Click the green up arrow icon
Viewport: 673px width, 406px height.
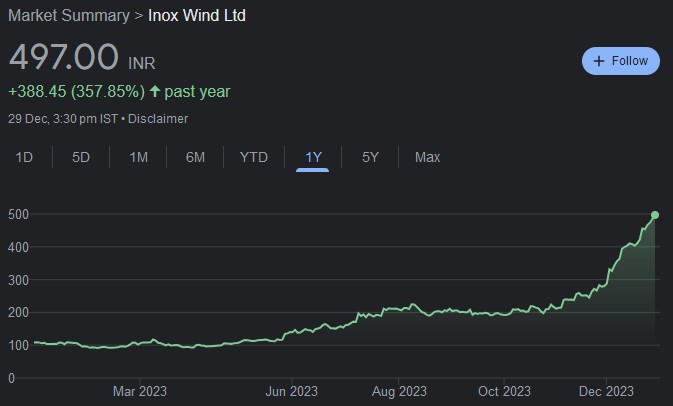155,91
